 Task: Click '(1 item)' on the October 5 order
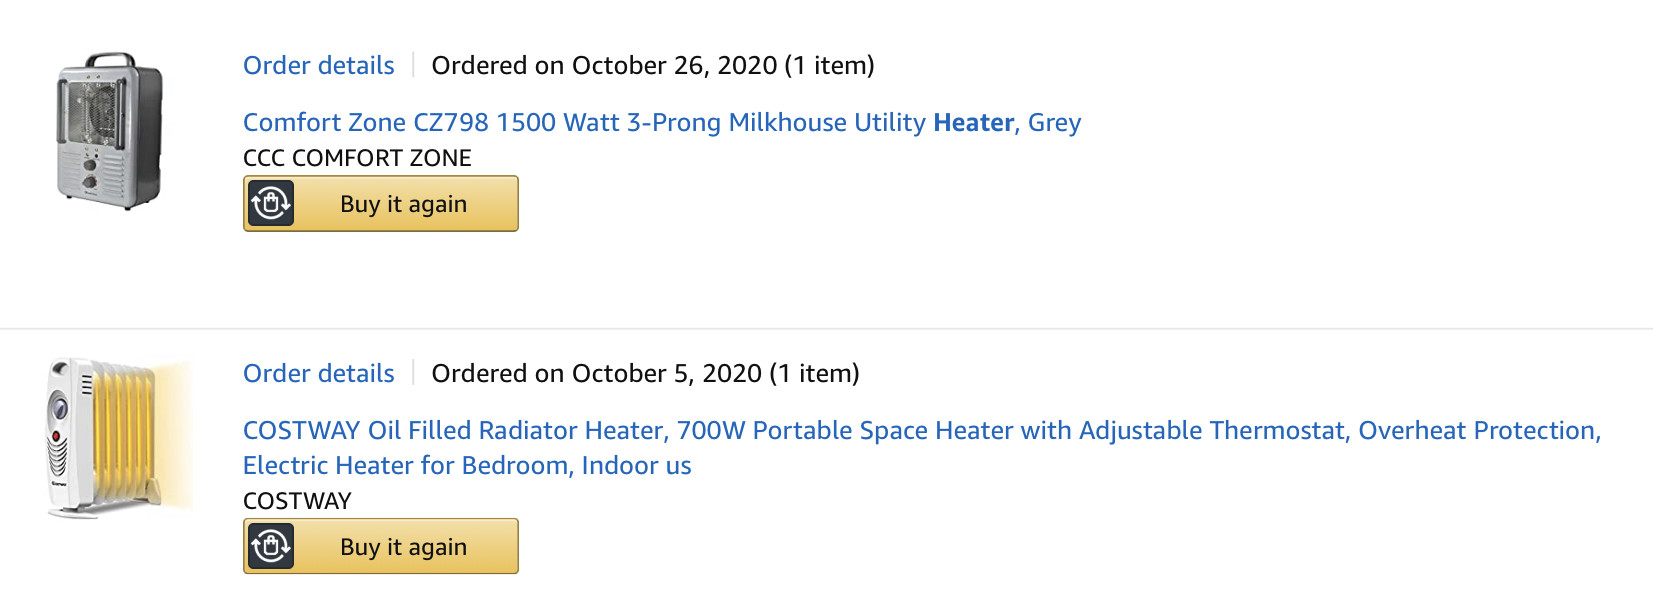pos(814,374)
